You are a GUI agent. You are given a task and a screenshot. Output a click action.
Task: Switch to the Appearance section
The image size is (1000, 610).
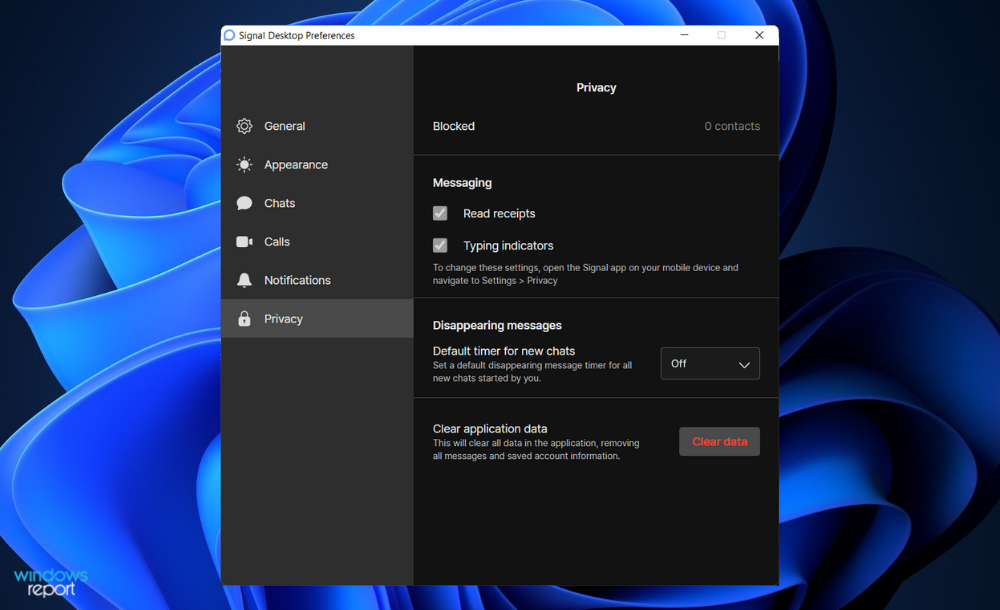317,165
